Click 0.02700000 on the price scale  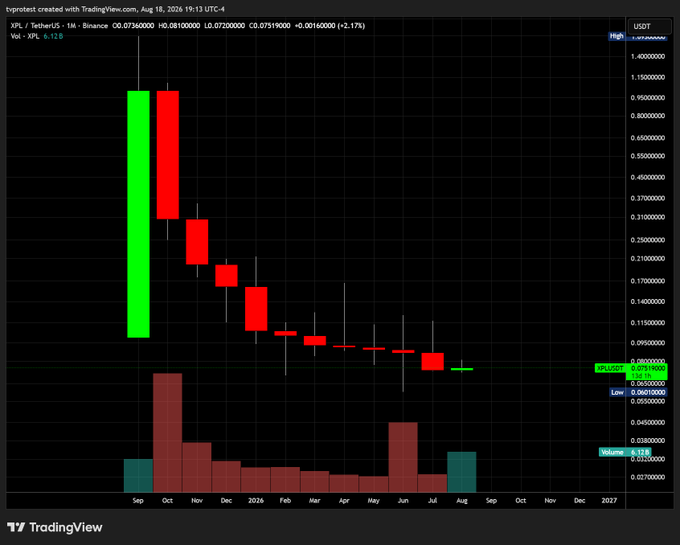[647, 477]
